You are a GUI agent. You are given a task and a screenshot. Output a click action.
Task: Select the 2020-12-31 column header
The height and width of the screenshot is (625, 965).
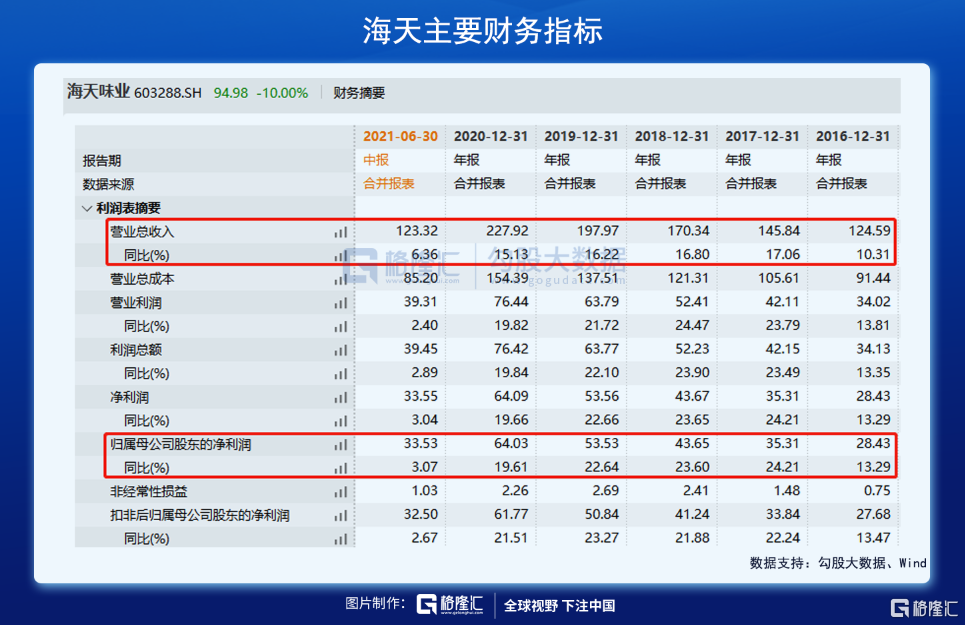coord(491,137)
